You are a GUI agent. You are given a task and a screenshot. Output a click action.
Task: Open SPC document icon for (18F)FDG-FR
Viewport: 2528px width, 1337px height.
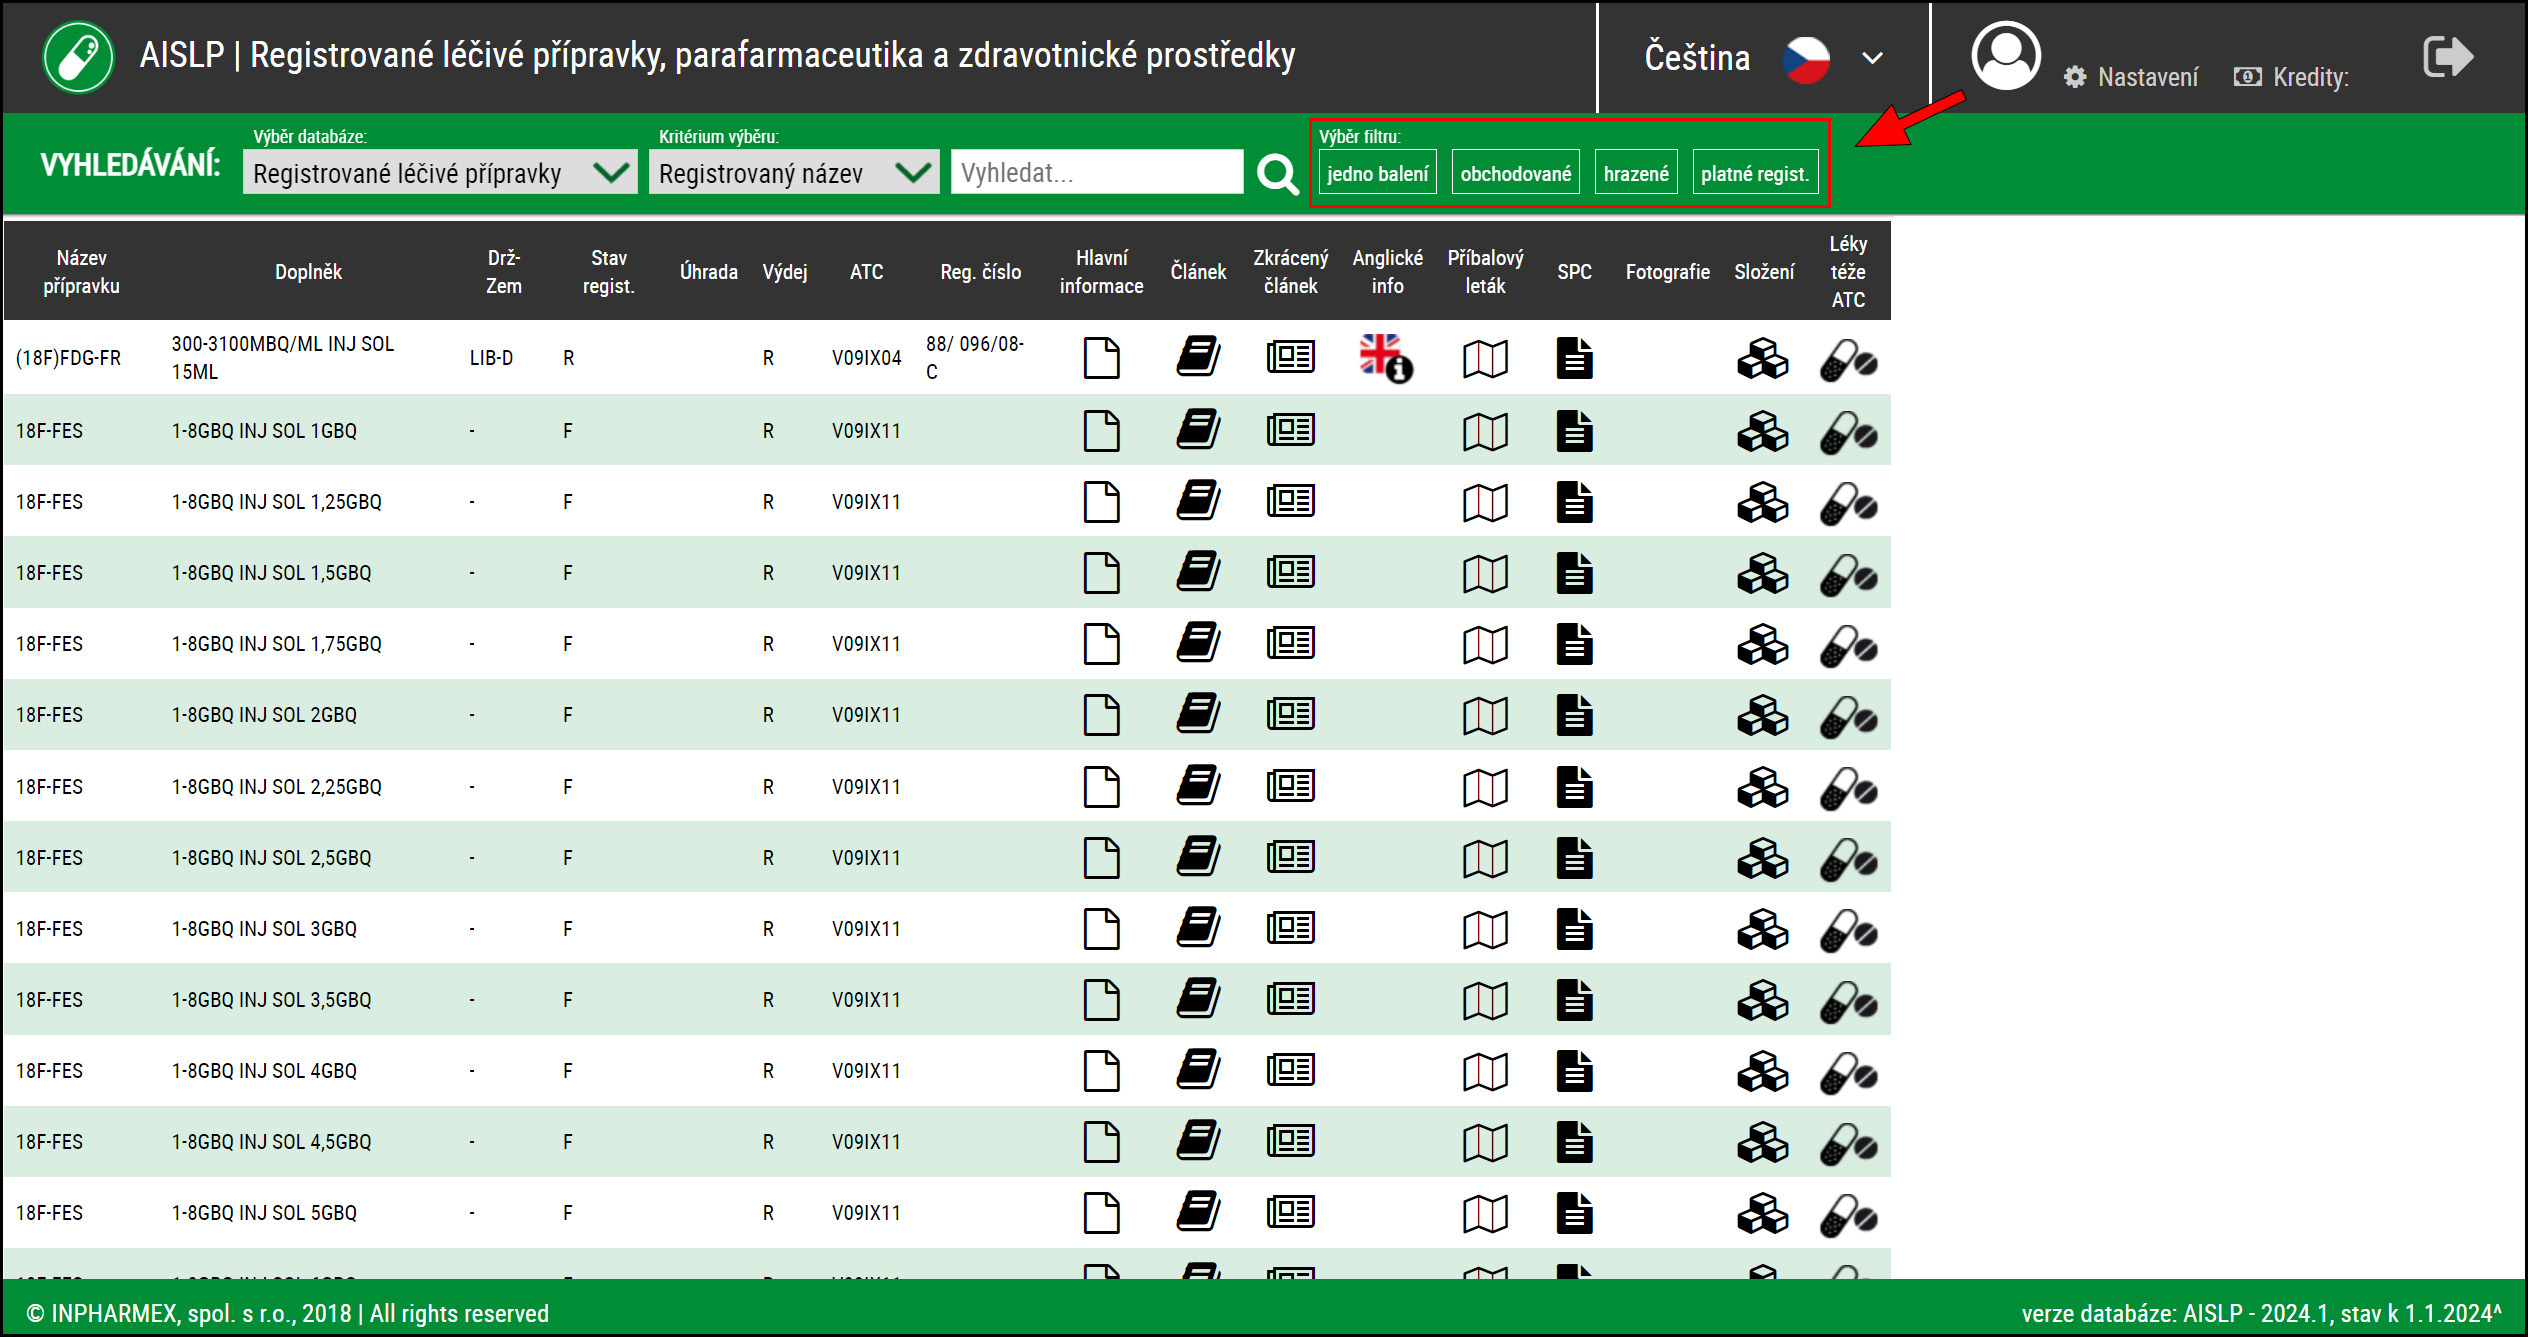(1574, 358)
